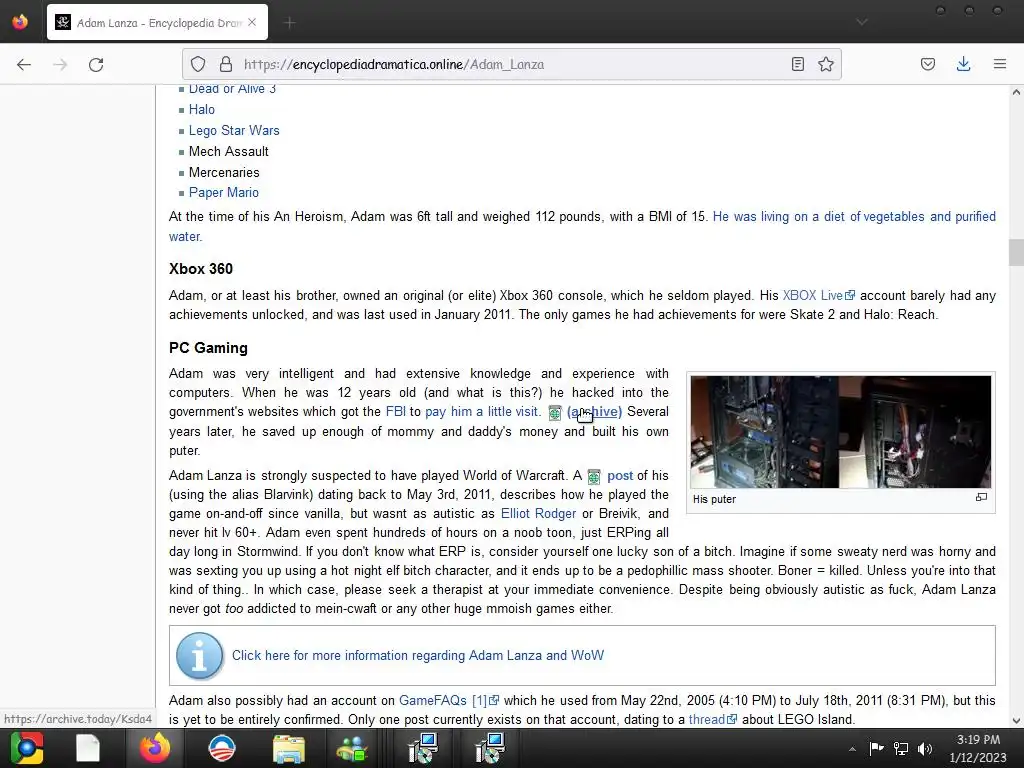Click the Mercenaries list item
Screen dimensions: 1024x768
click(x=224, y=172)
